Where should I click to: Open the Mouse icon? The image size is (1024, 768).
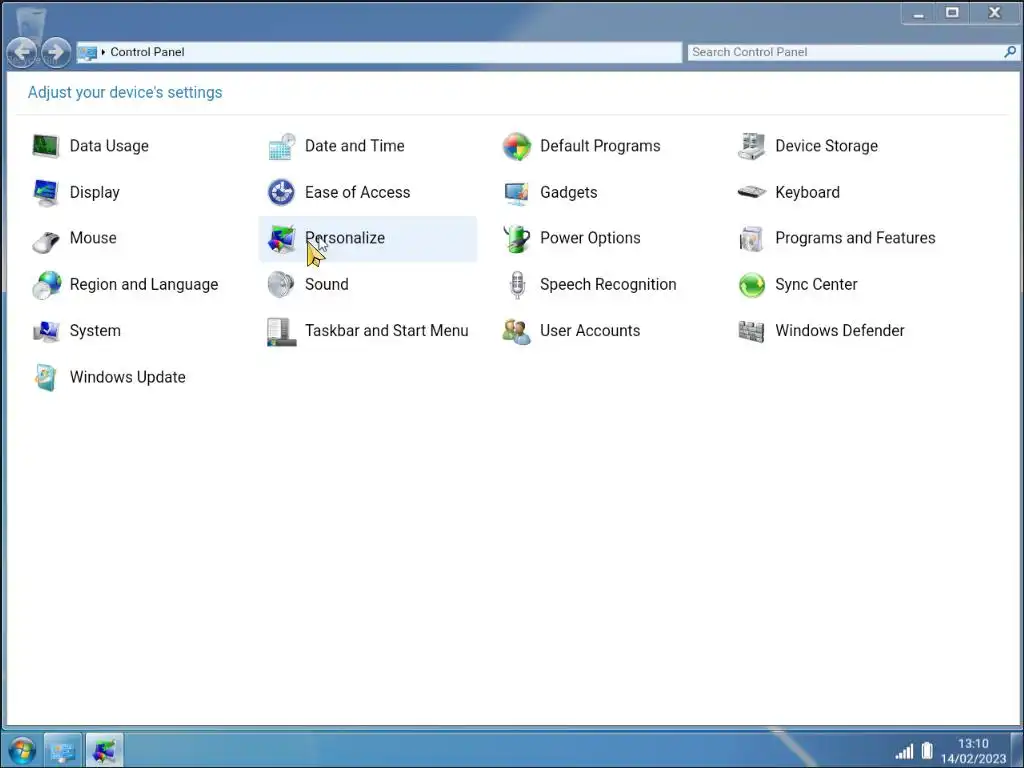click(46, 241)
